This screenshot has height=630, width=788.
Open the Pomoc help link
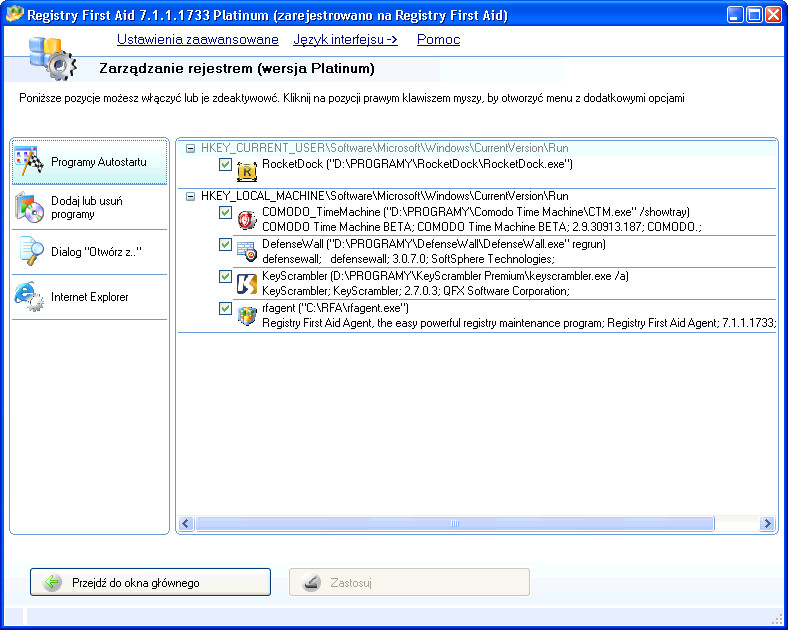438,39
